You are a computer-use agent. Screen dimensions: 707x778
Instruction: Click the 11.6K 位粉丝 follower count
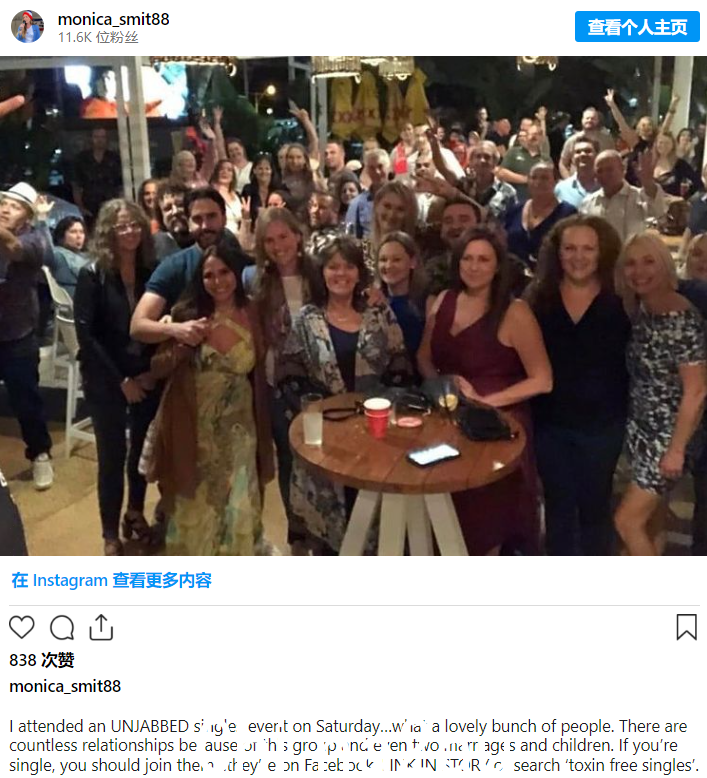click(x=98, y=37)
